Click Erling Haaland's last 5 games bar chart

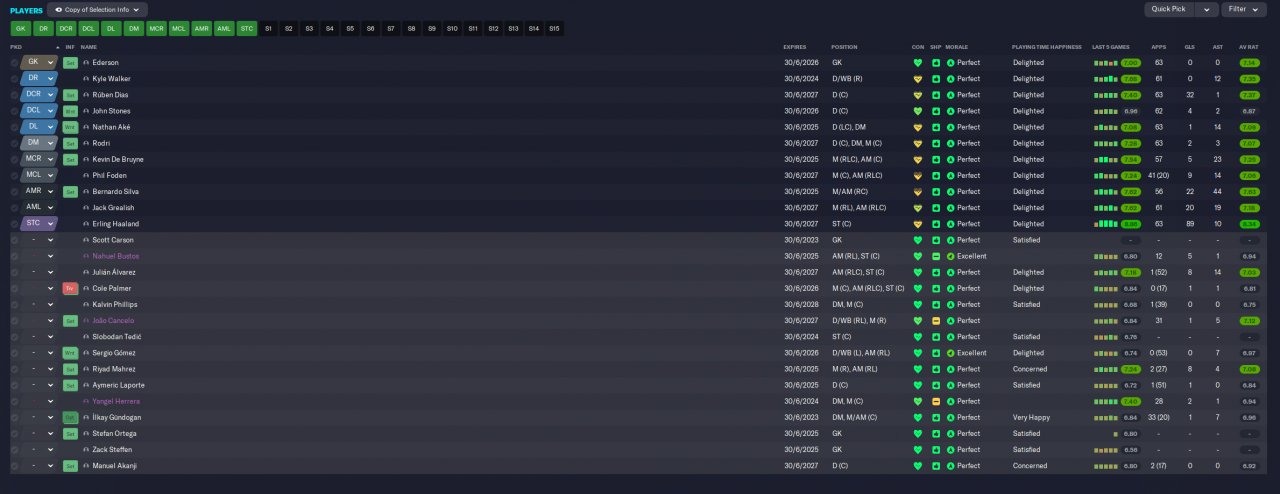pos(1105,224)
